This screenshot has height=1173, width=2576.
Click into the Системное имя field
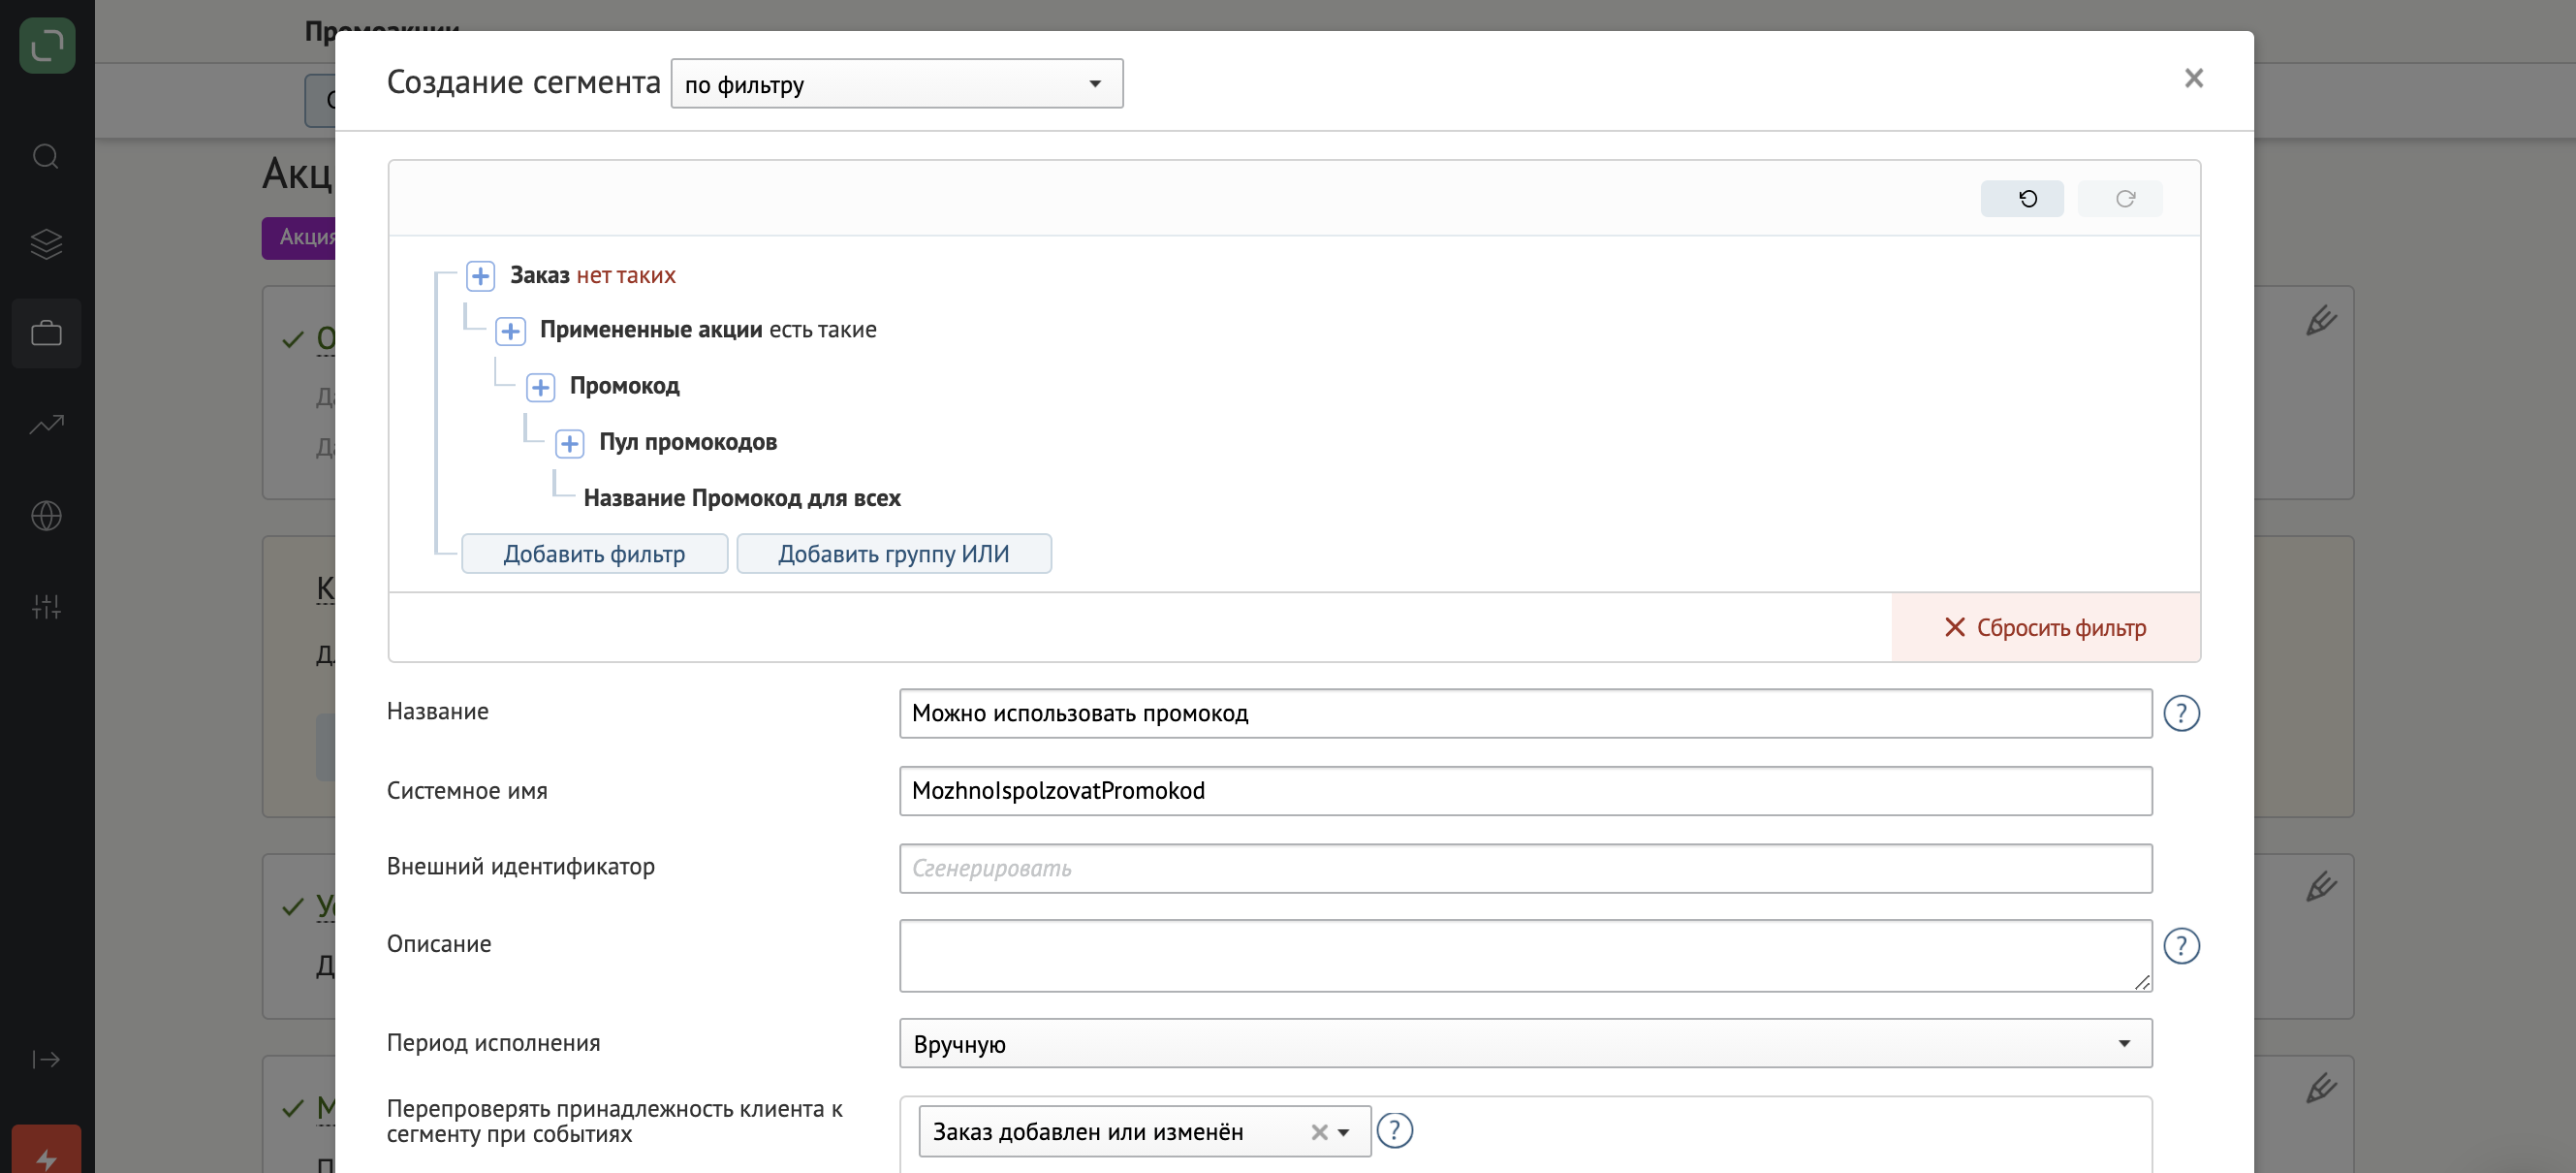1525,791
